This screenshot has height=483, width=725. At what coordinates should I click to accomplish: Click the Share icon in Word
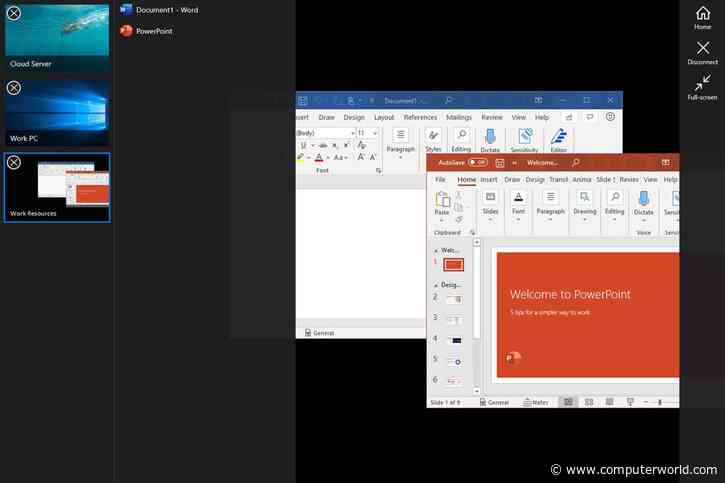coord(569,117)
